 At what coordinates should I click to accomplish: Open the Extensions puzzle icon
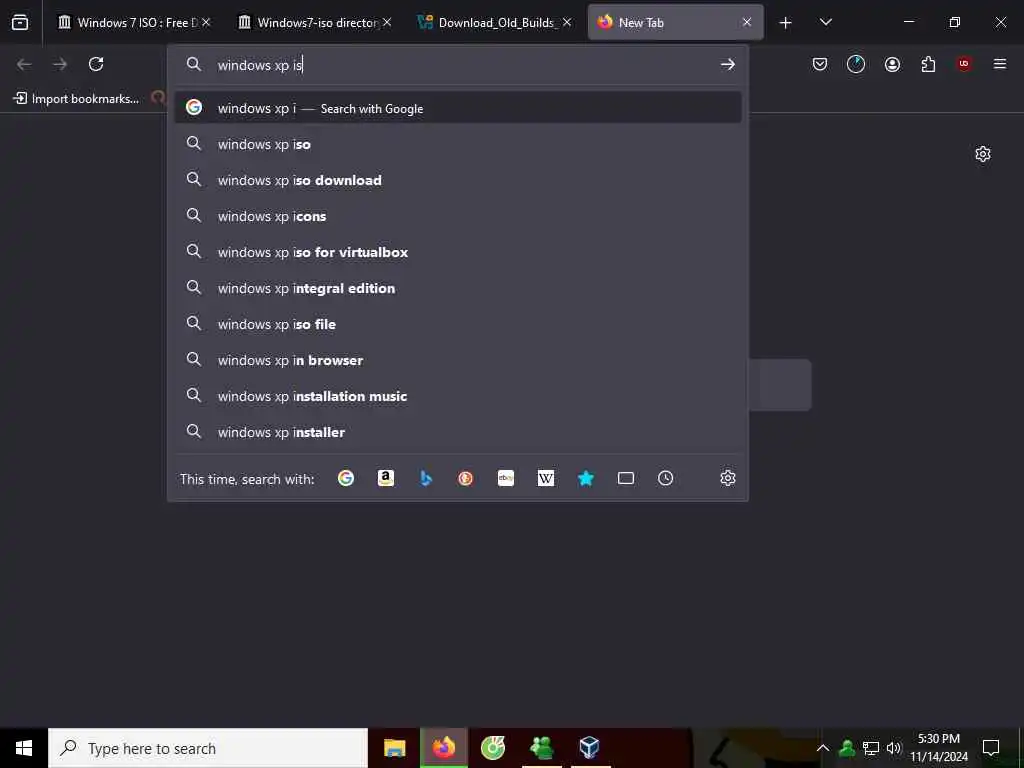pos(928,64)
